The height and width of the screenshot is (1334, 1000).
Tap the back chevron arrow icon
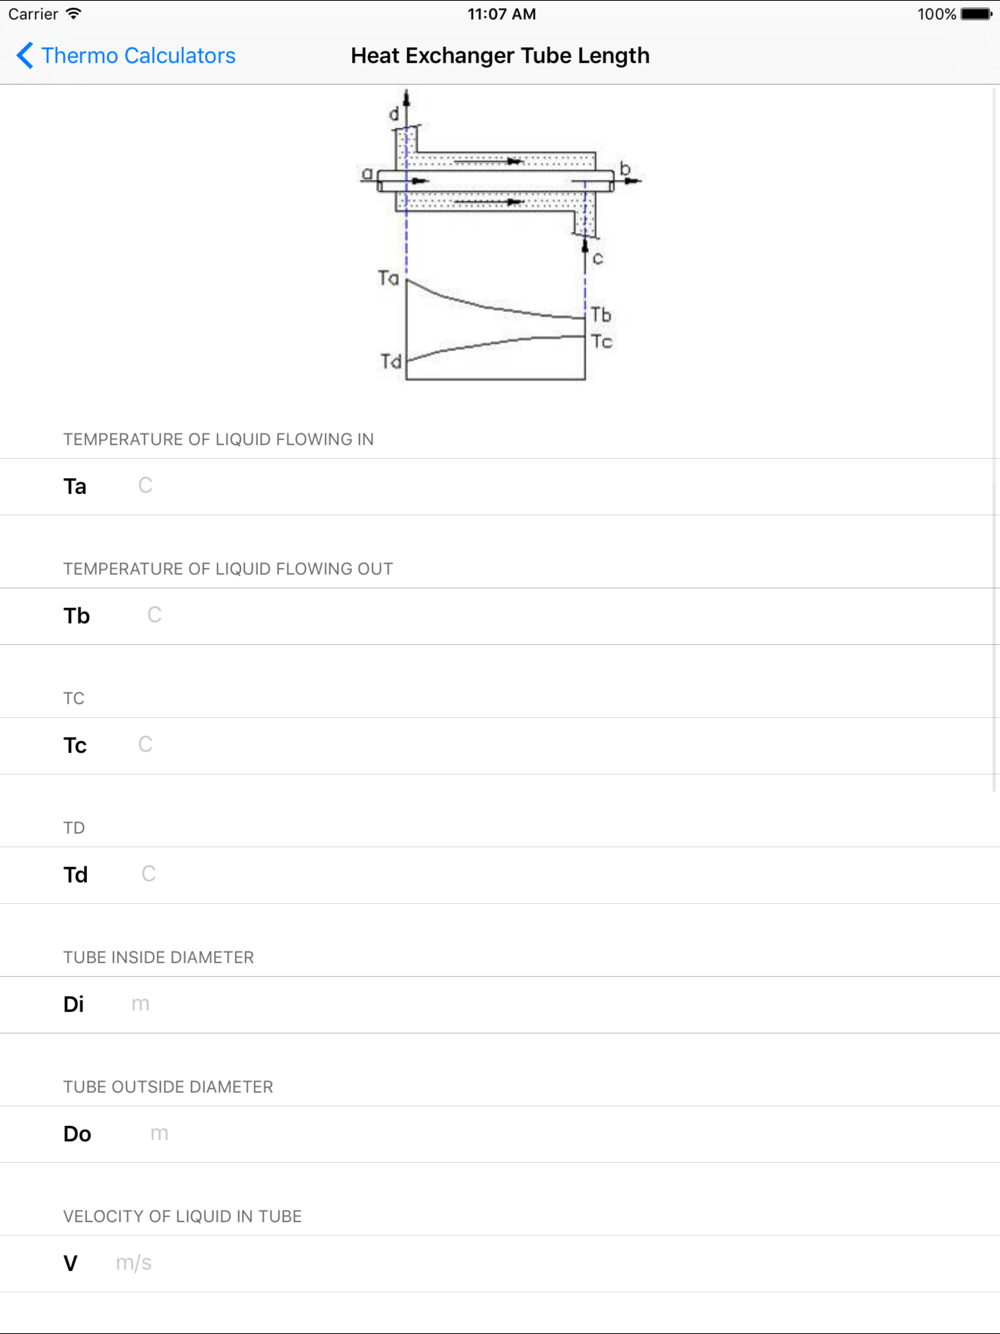(x=25, y=56)
